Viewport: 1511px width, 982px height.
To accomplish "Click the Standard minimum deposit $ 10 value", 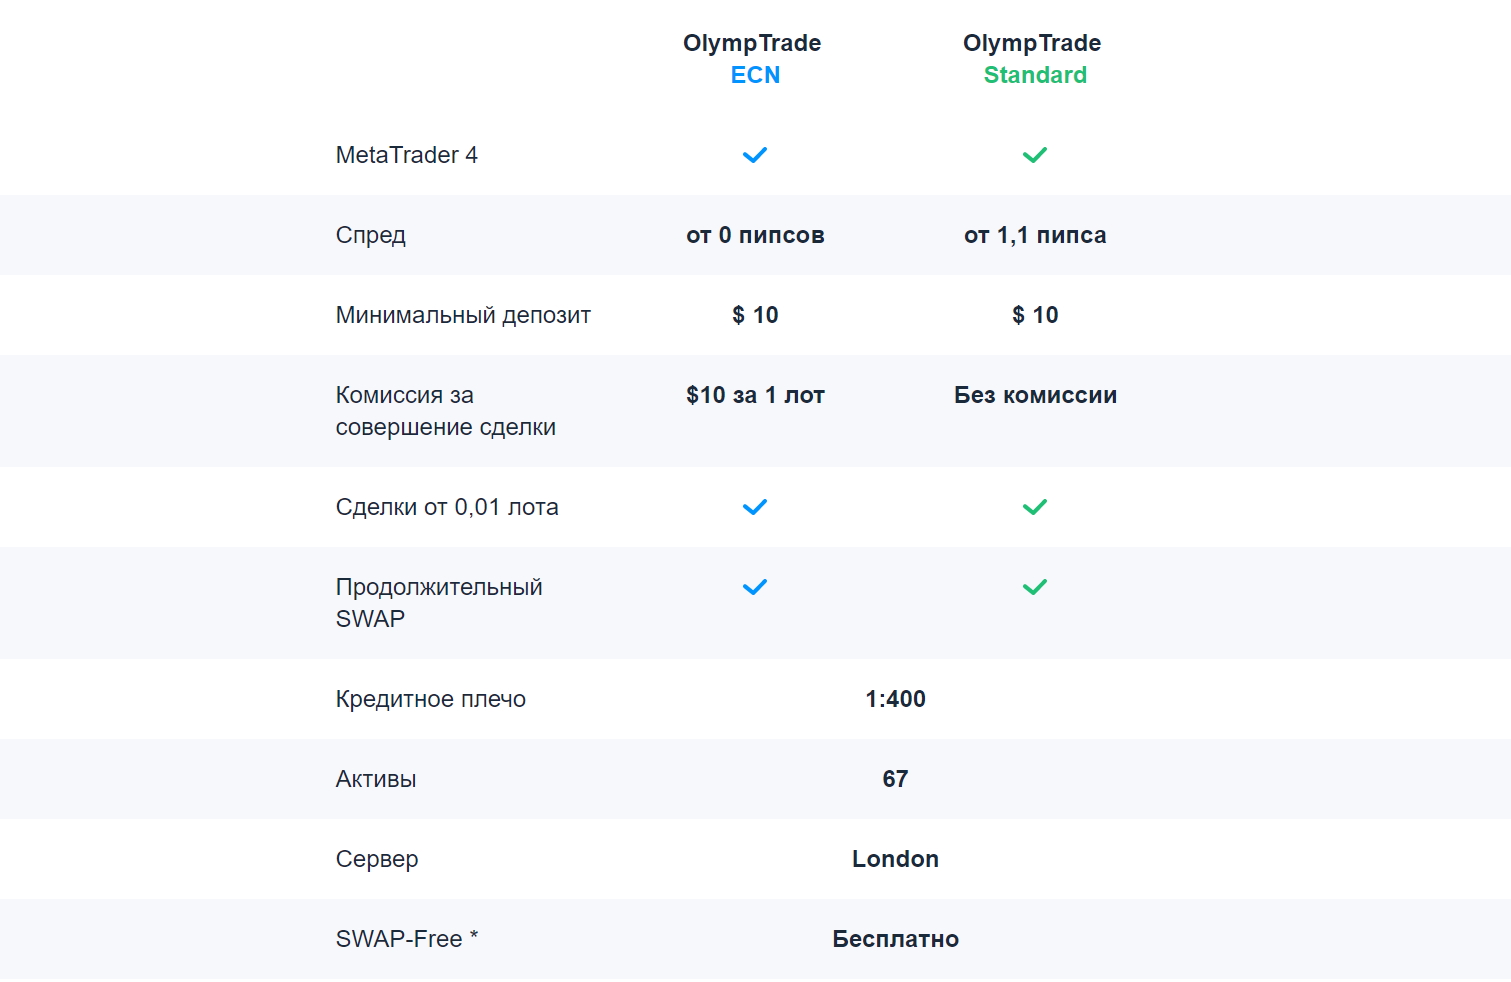I will pos(1035,315).
